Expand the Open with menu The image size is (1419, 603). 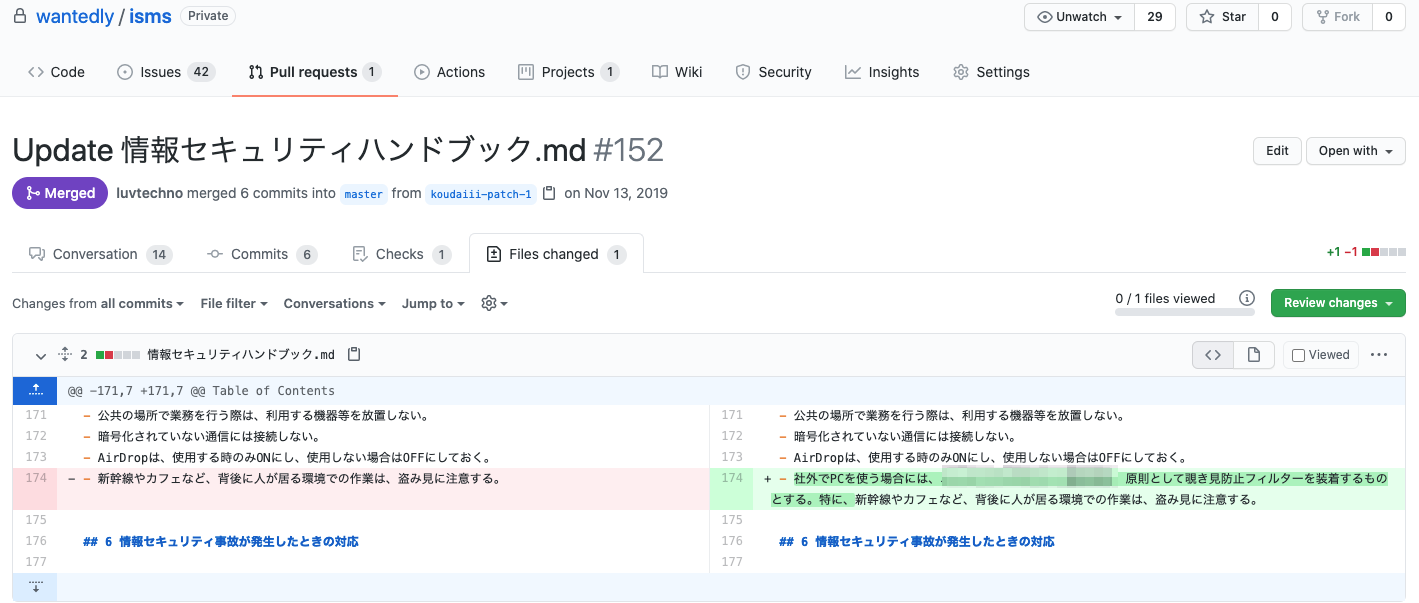[x=1355, y=151]
